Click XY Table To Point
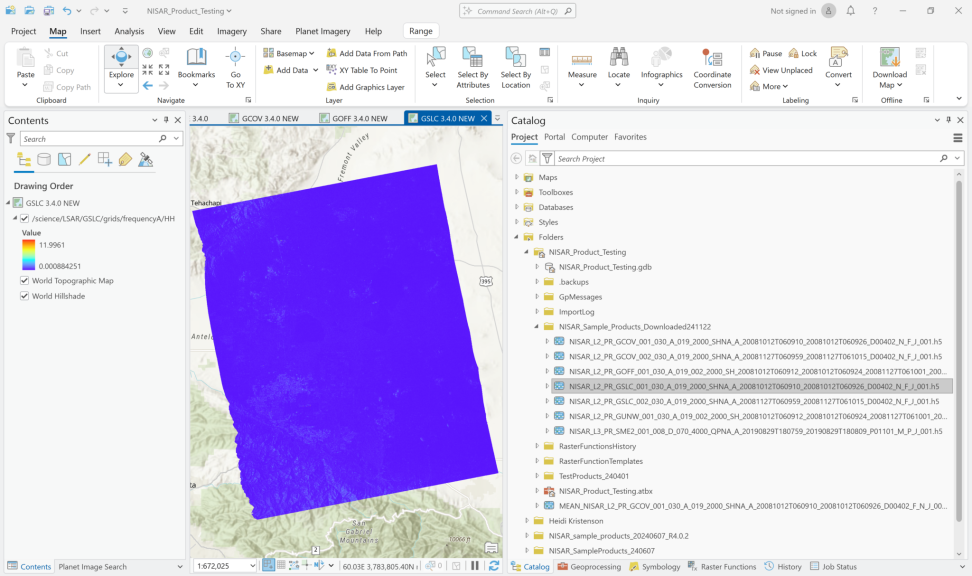Viewport: 972px width, 576px height. pos(362,70)
